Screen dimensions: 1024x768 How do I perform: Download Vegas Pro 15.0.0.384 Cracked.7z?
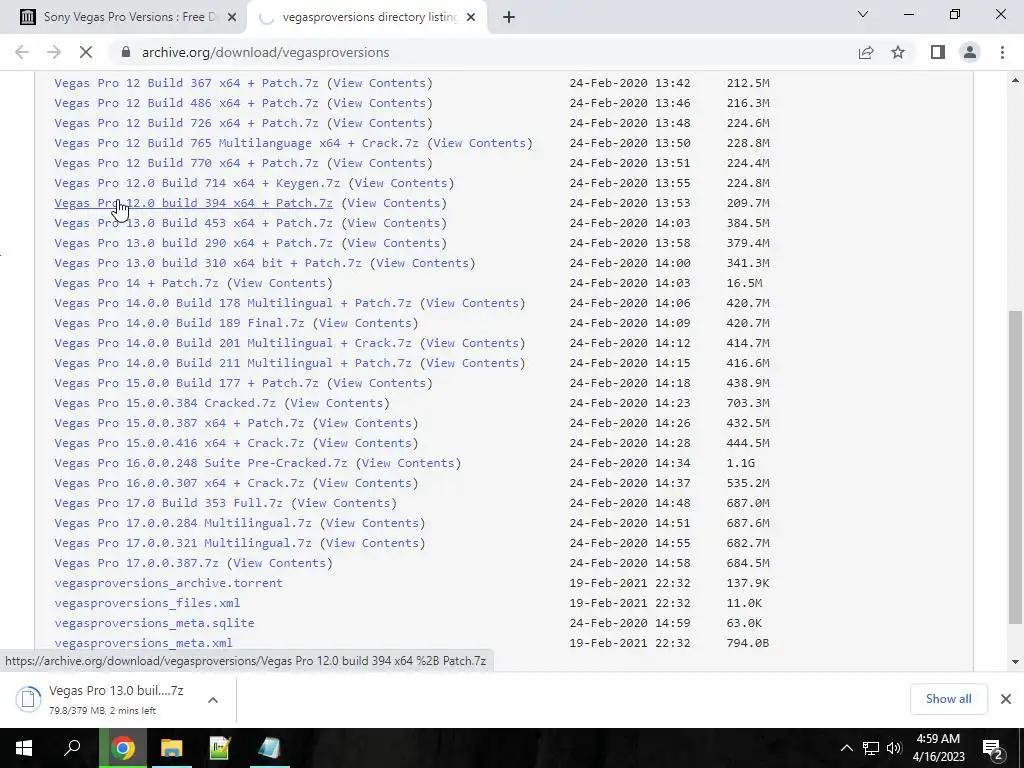(x=165, y=403)
